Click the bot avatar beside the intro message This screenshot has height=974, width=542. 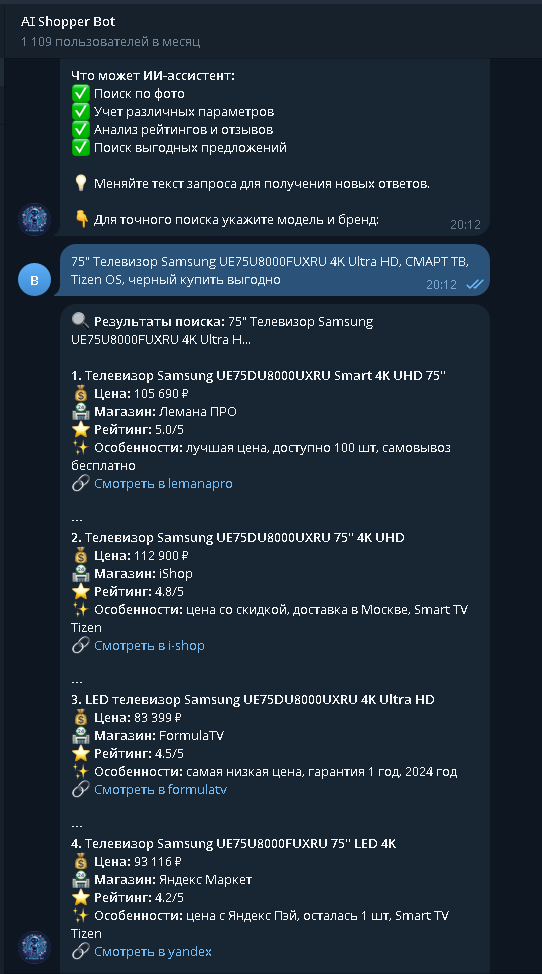[x=34, y=219]
